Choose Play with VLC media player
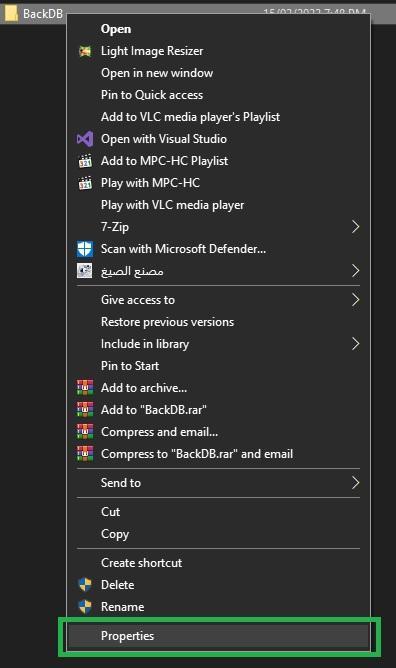The height and width of the screenshot is (668, 396). pyautogui.click(x=218, y=205)
